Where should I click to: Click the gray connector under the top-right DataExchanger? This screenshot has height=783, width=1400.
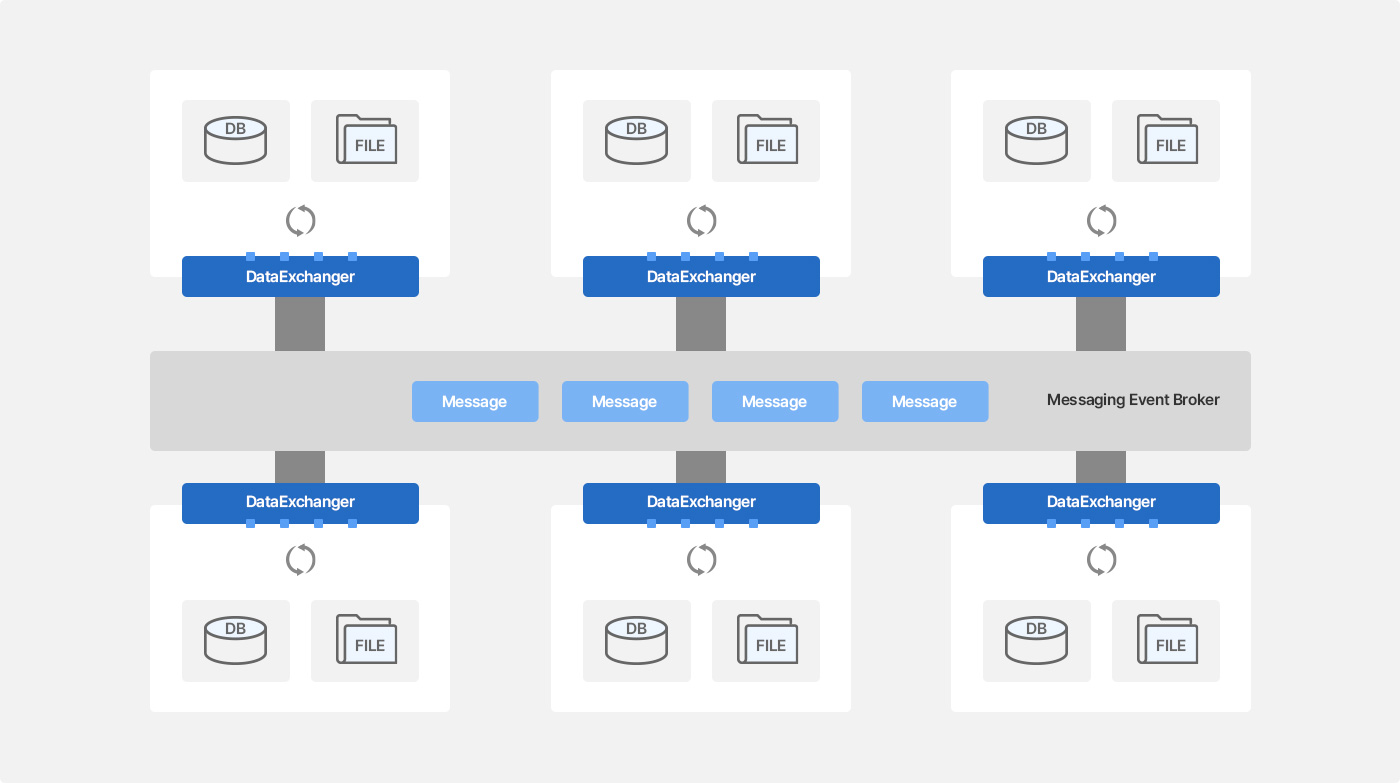coord(1101,324)
